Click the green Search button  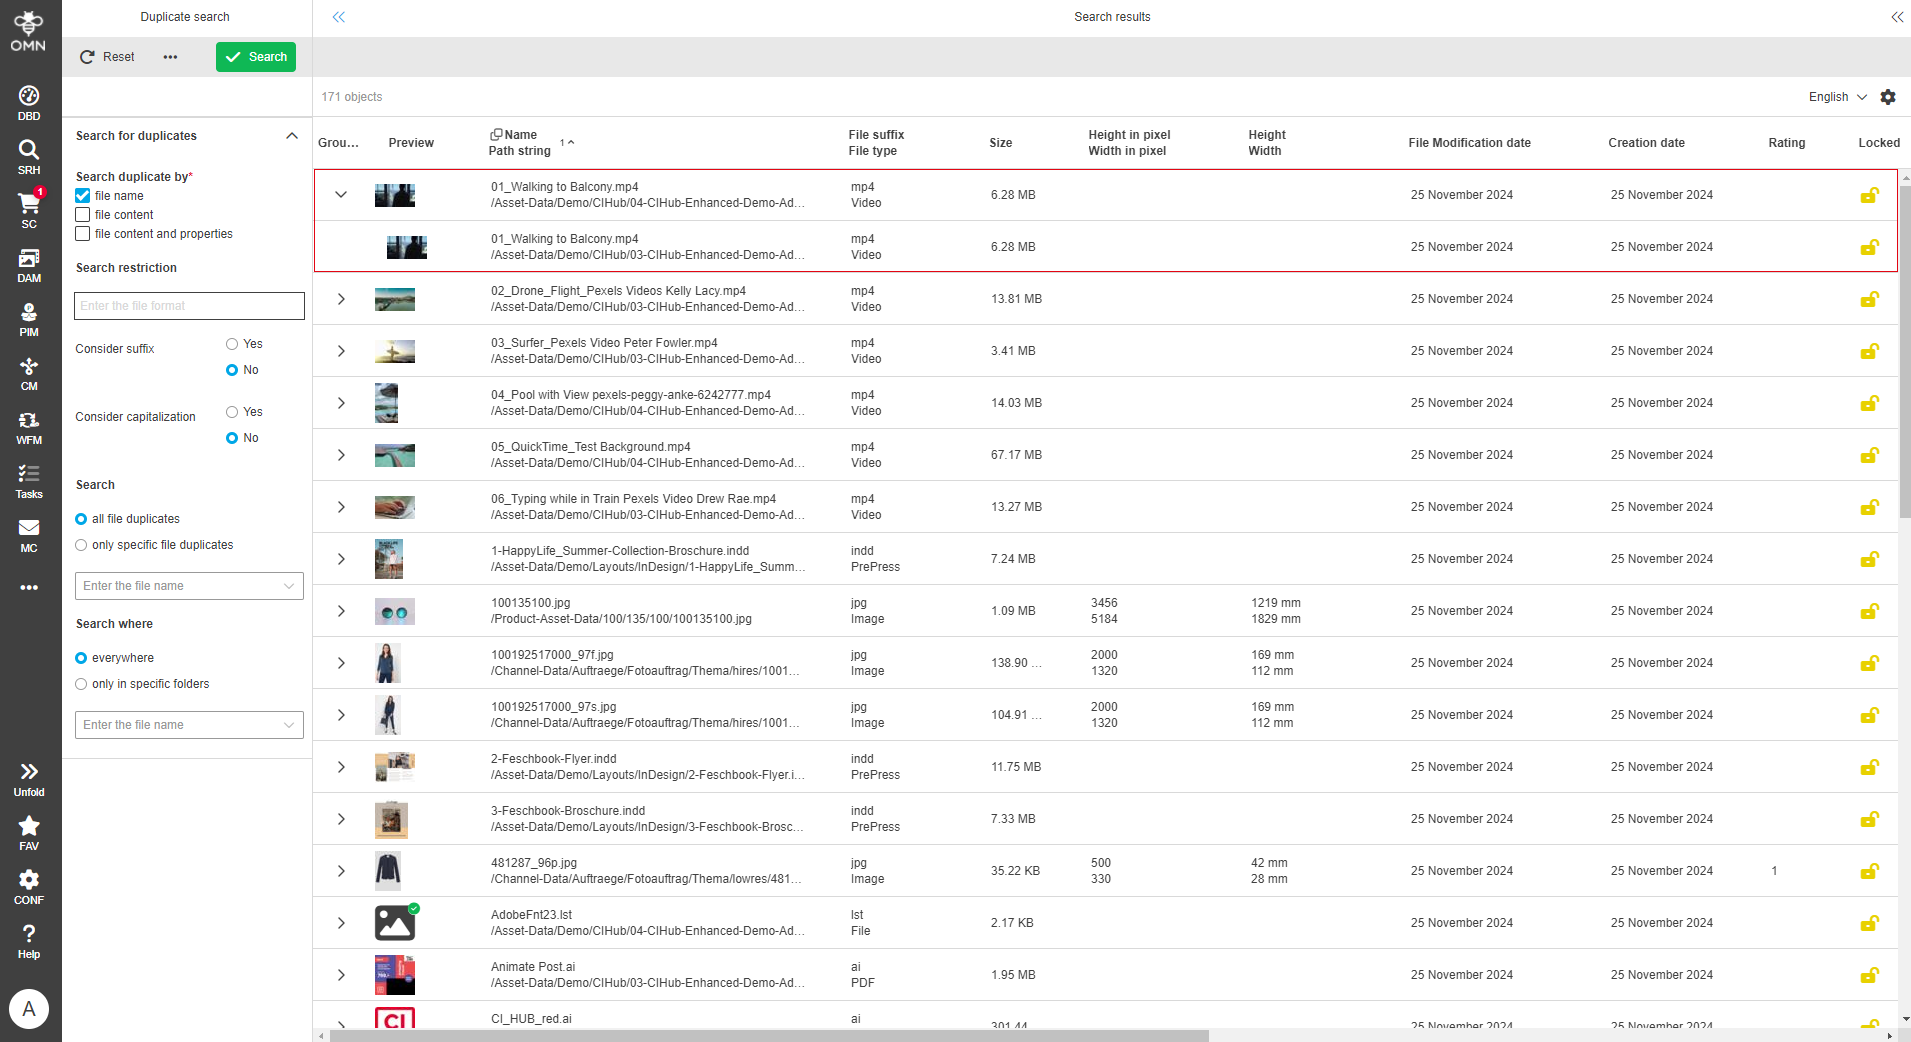(255, 57)
